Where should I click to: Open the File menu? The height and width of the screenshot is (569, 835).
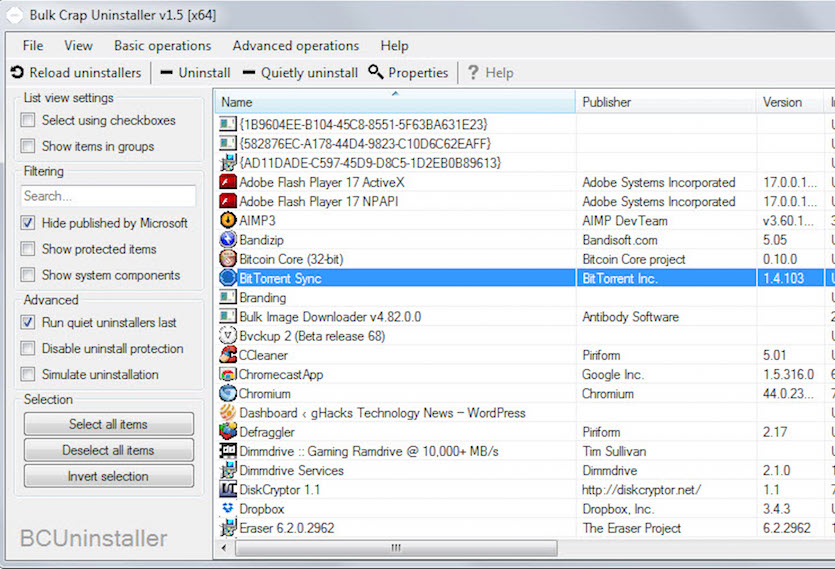point(33,46)
